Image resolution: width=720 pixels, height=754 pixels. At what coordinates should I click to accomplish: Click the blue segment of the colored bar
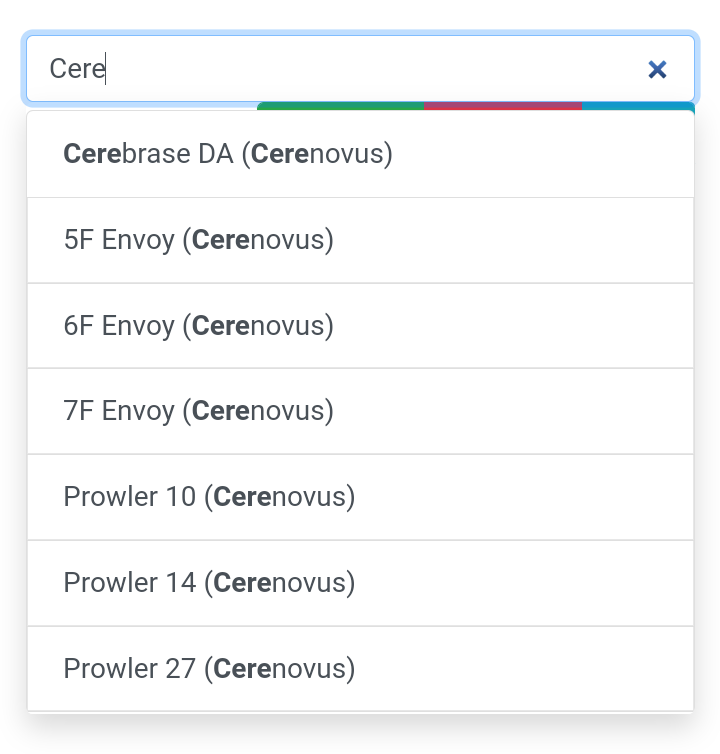click(x=638, y=106)
